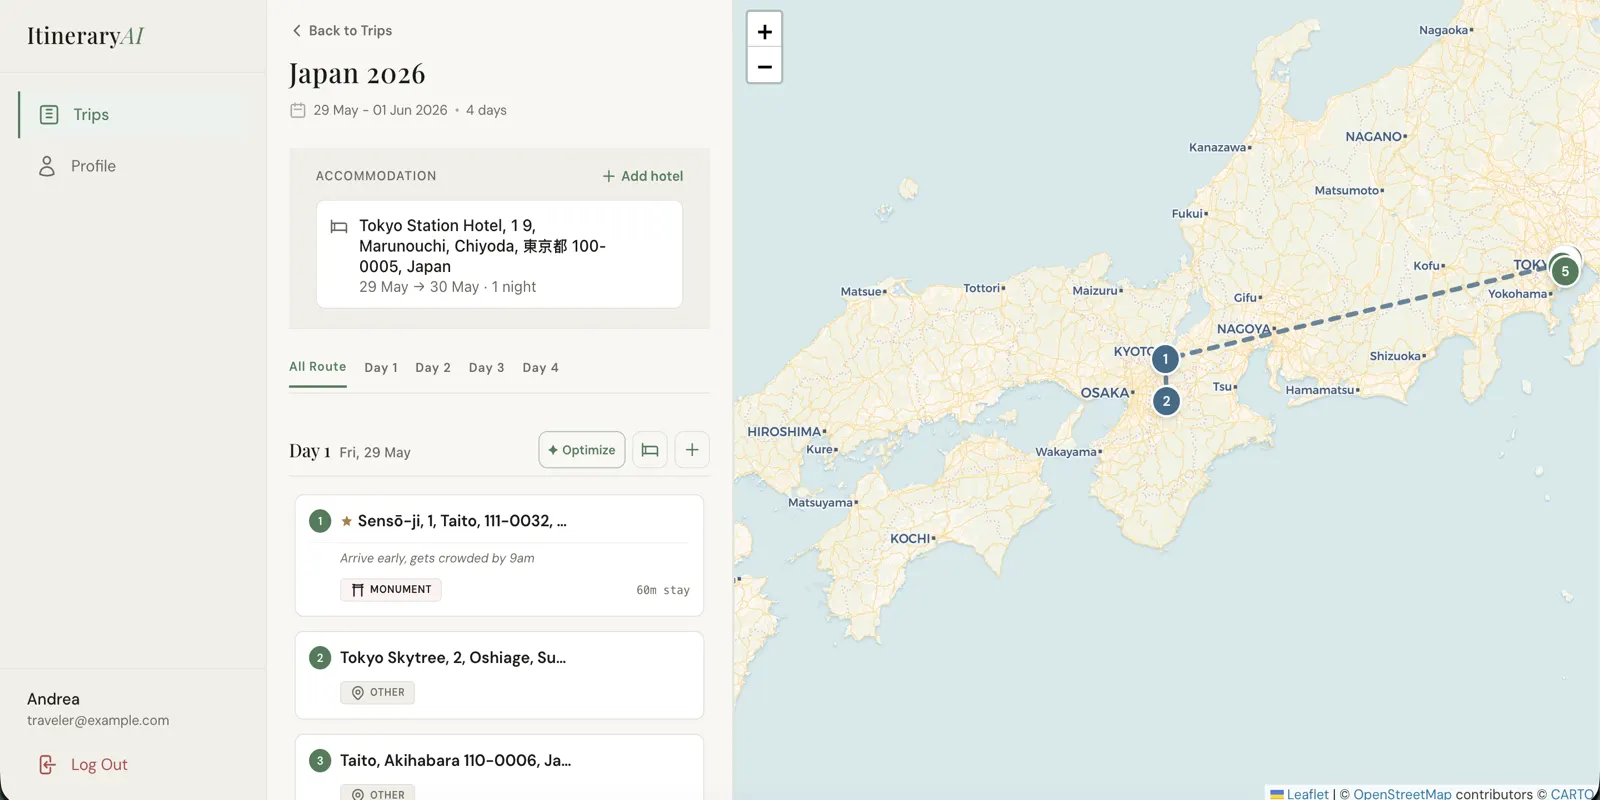The image size is (1600, 800).
Task: Zoom in on the map
Action: (x=764, y=31)
